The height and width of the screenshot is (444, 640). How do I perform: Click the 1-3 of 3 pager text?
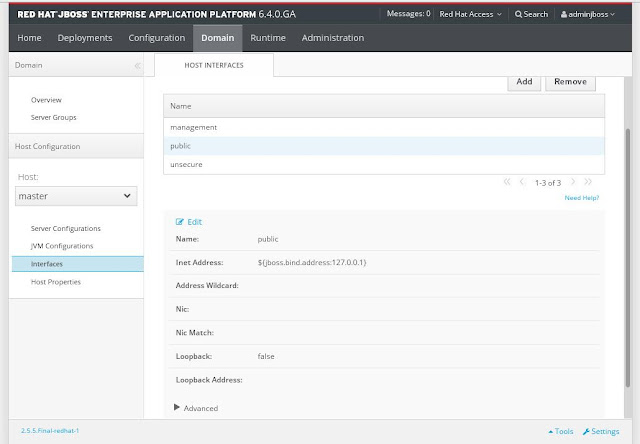pyautogui.click(x=548, y=183)
